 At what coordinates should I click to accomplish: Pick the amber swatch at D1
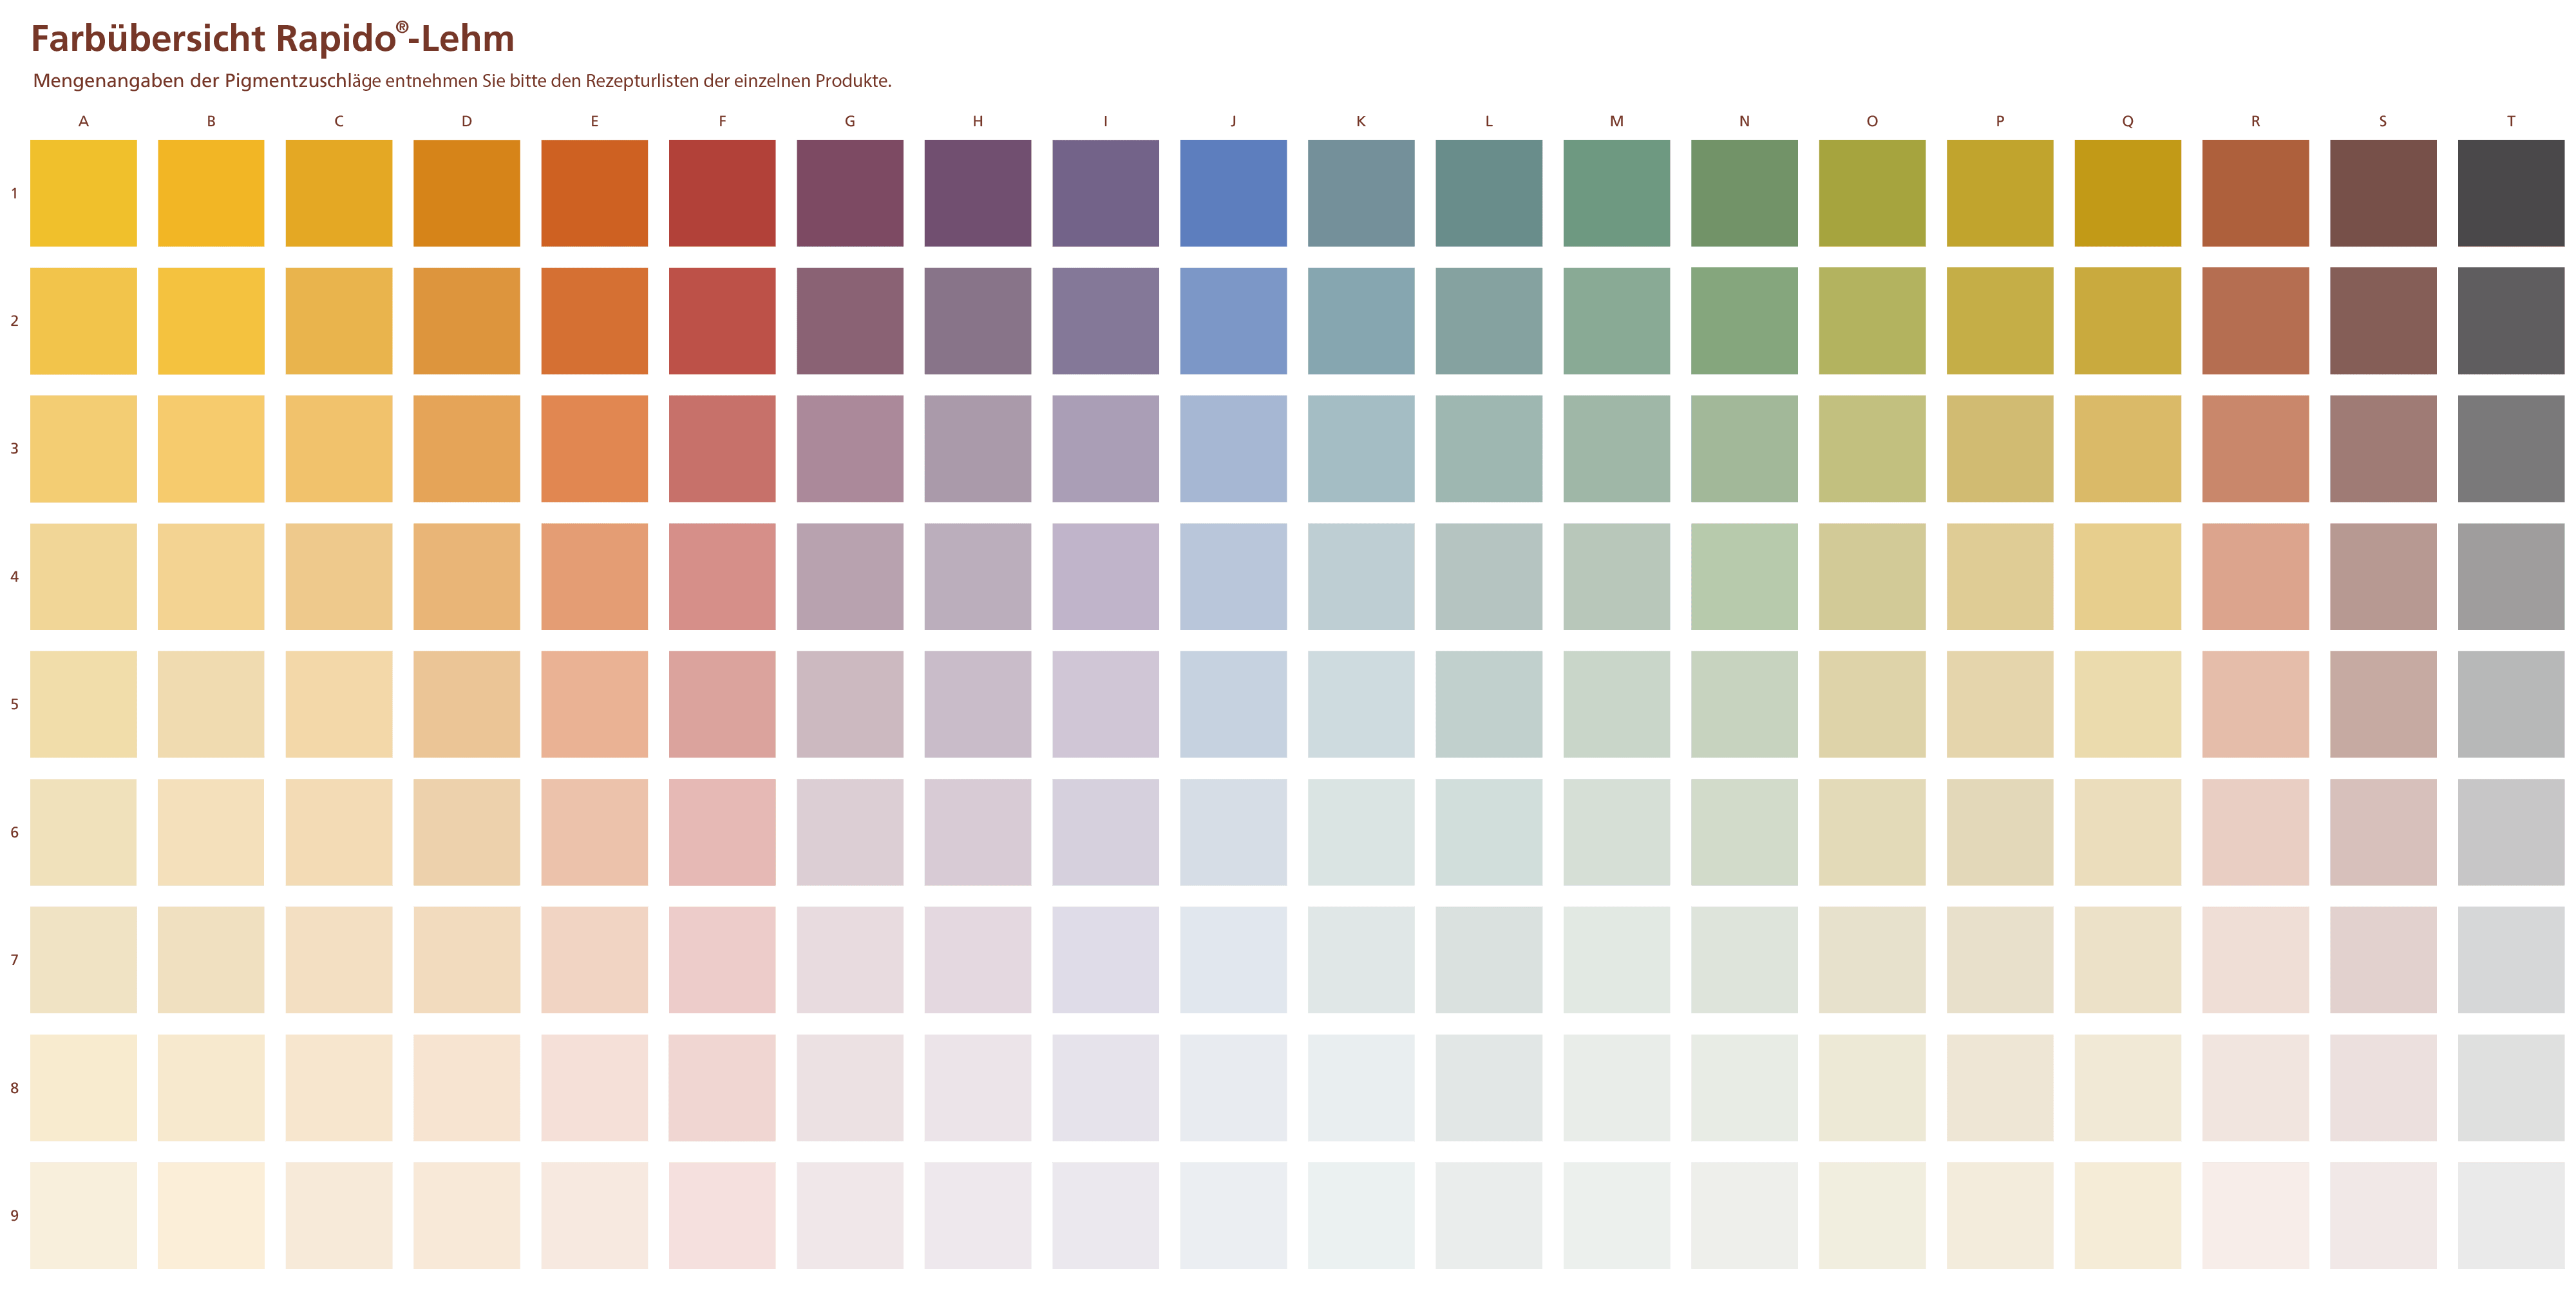[x=466, y=193]
